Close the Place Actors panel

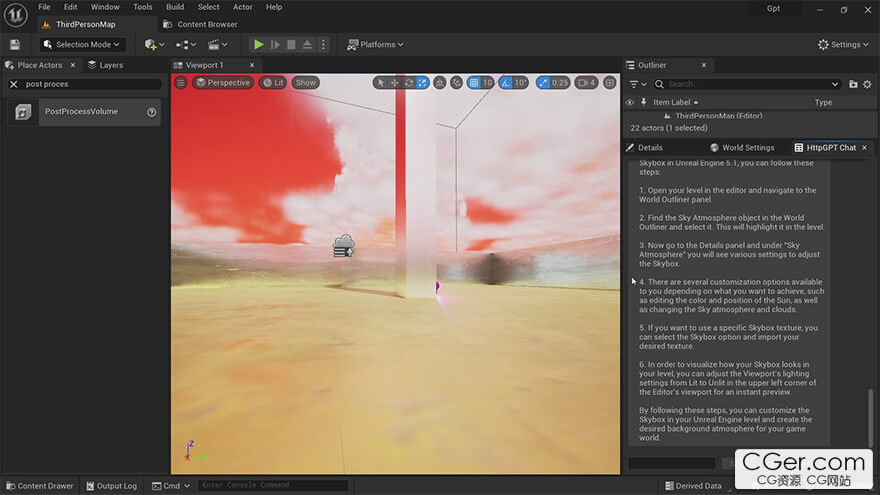[x=72, y=65]
